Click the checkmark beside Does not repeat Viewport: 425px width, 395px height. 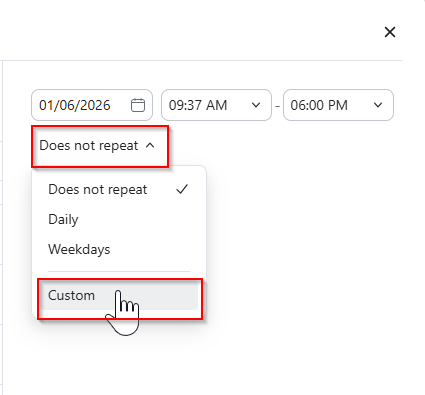(x=182, y=189)
